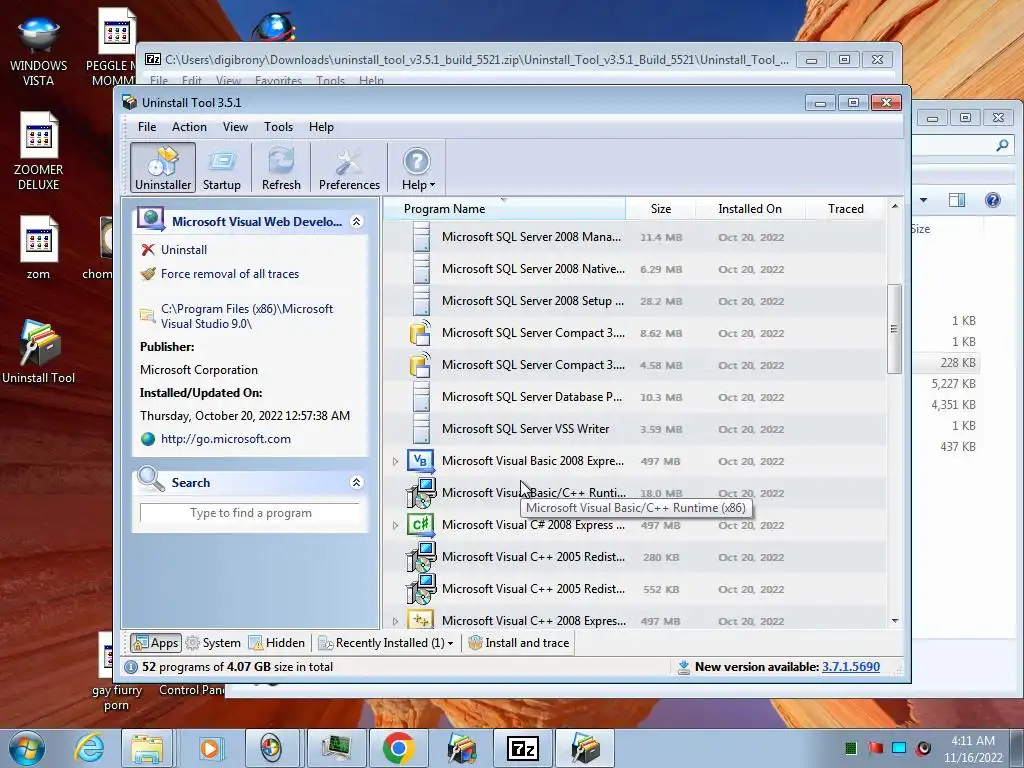Viewport: 1024px width, 768px height.
Task: Select Microsoft SQL Server VSS Writer row
Action: (635, 429)
